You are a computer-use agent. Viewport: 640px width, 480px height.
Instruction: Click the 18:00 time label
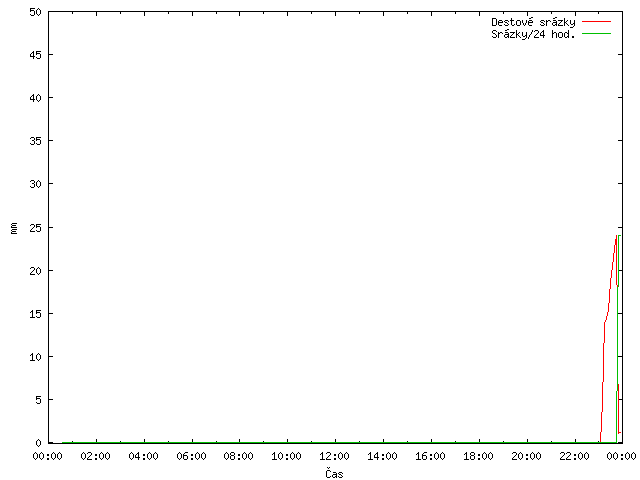coord(478,456)
